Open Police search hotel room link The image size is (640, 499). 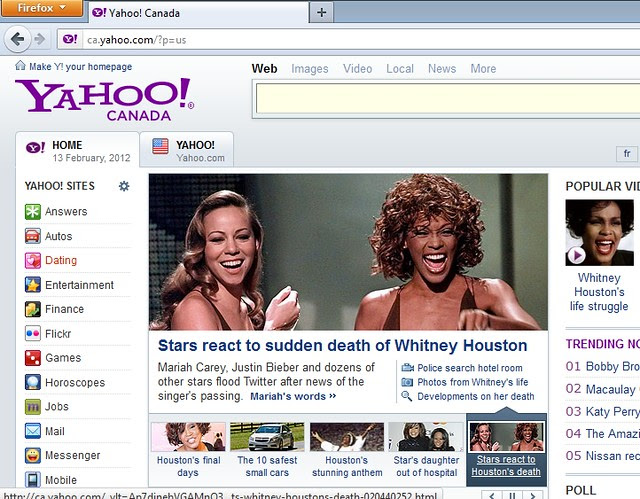(470, 368)
